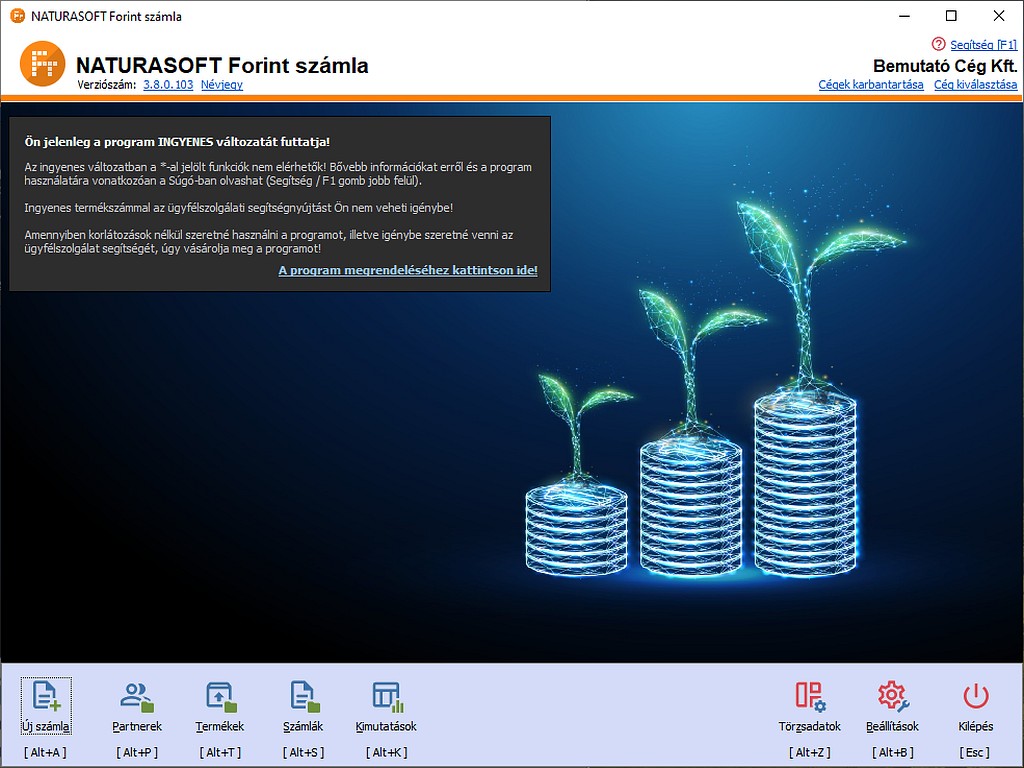This screenshot has height=768, width=1024.
Task: Maximize the NATURASOFT window
Action: [x=951, y=16]
